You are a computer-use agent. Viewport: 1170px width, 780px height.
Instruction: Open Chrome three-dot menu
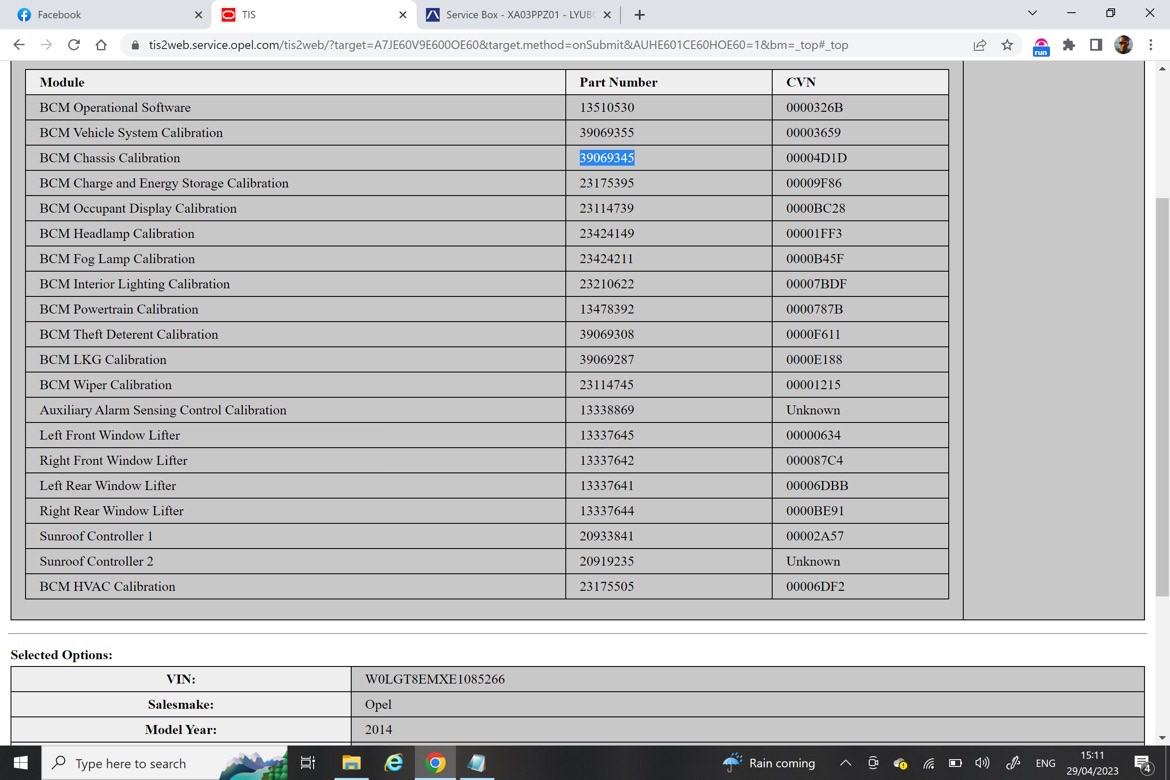click(1151, 45)
